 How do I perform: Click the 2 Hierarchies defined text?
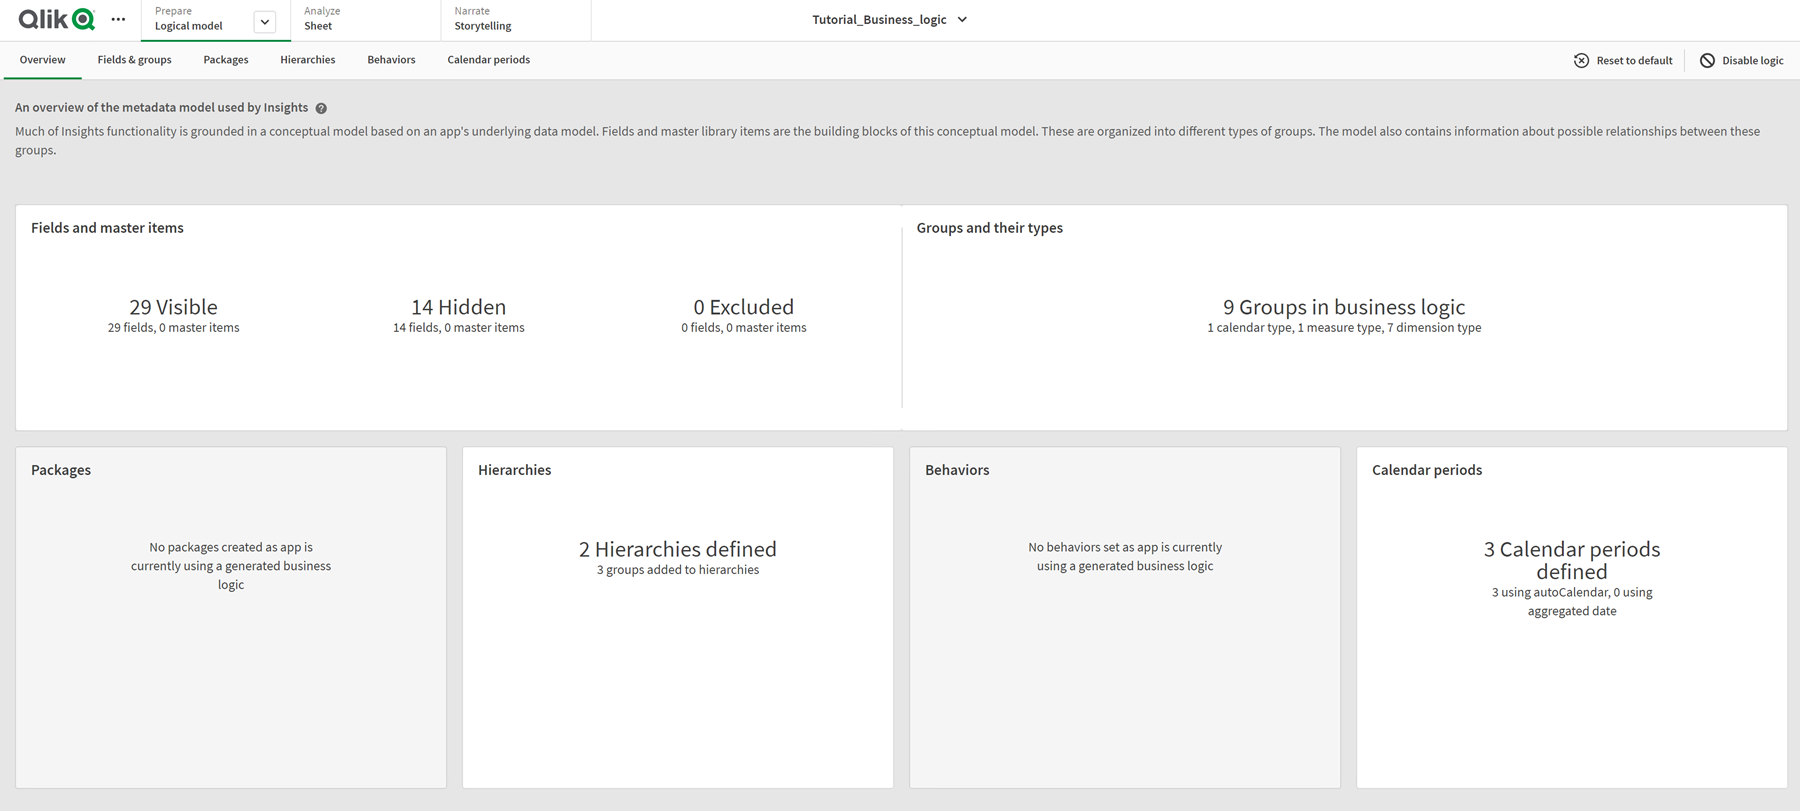click(x=678, y=549)
